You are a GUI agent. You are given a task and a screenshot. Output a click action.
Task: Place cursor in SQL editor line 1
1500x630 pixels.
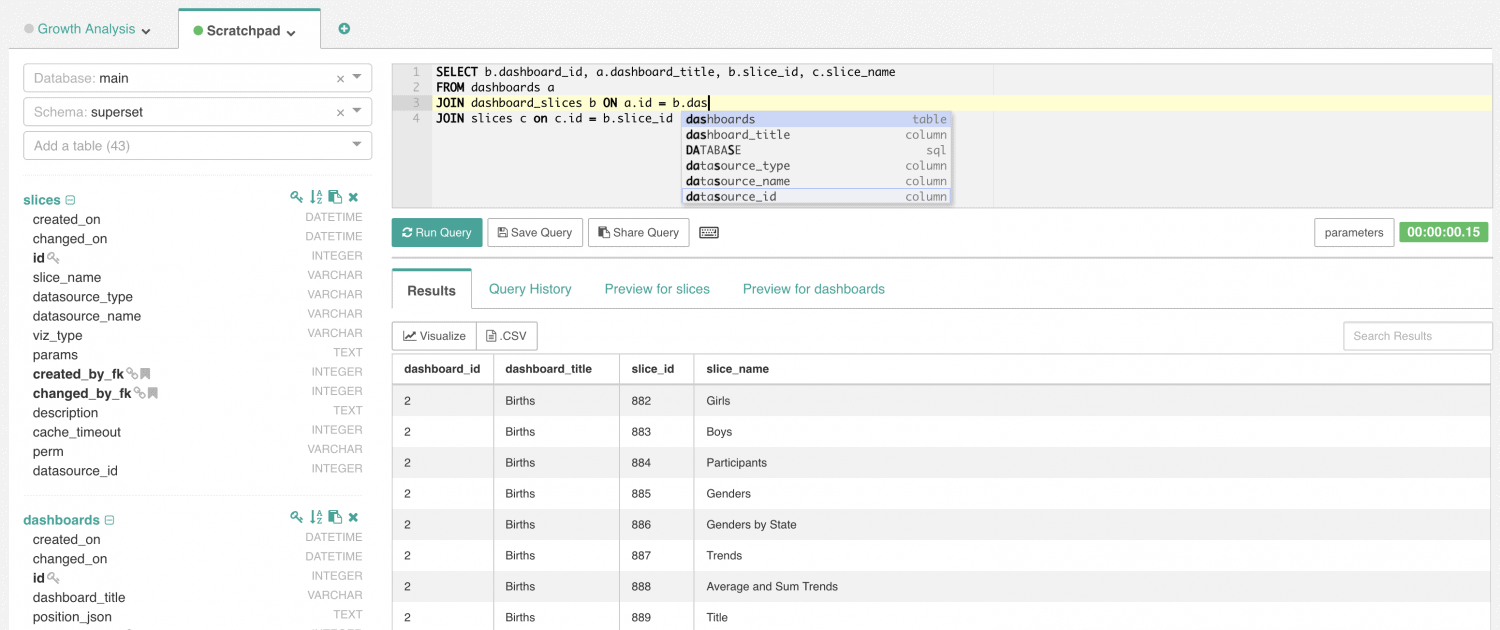pos(665,72)
